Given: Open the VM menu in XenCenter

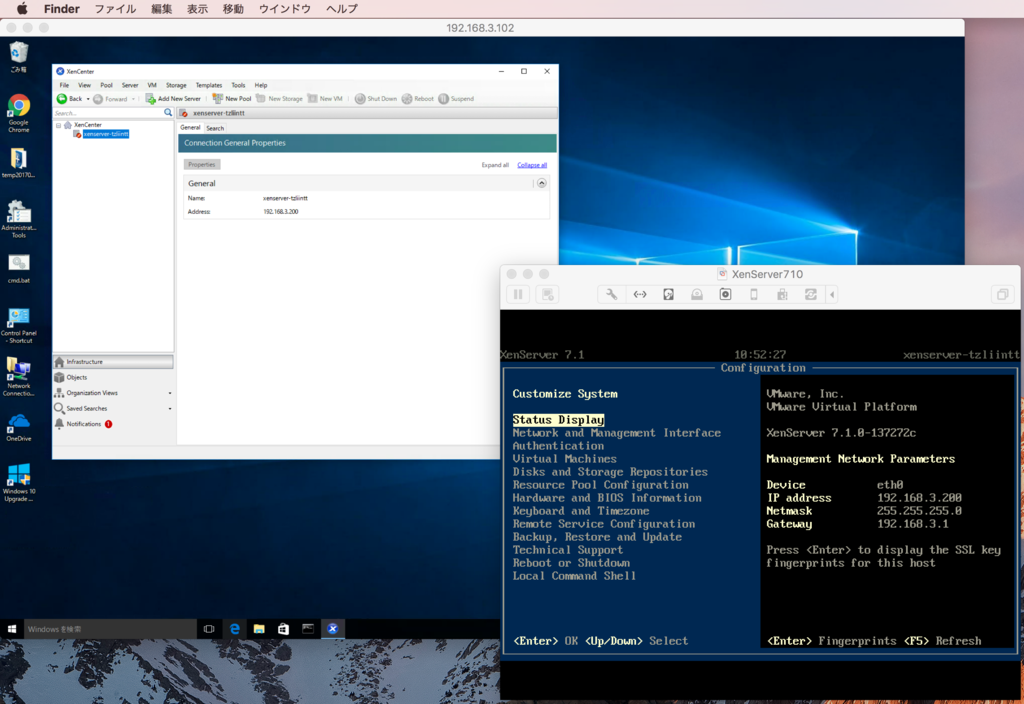Looking at the screenshot, I should click(x=152, y=85).
